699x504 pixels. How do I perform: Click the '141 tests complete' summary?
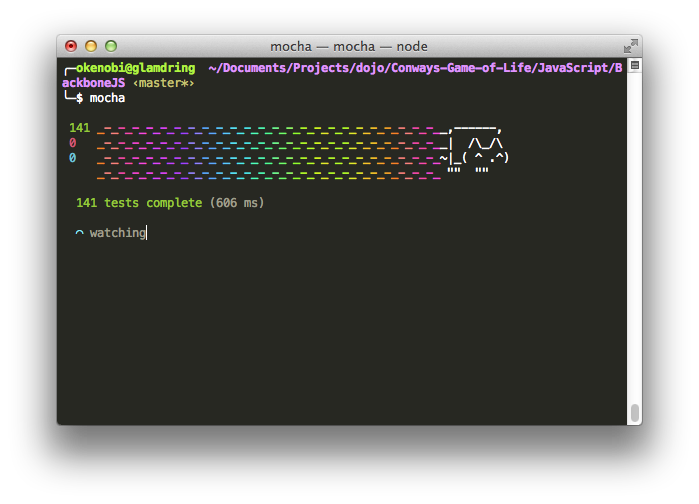[139, 203]
